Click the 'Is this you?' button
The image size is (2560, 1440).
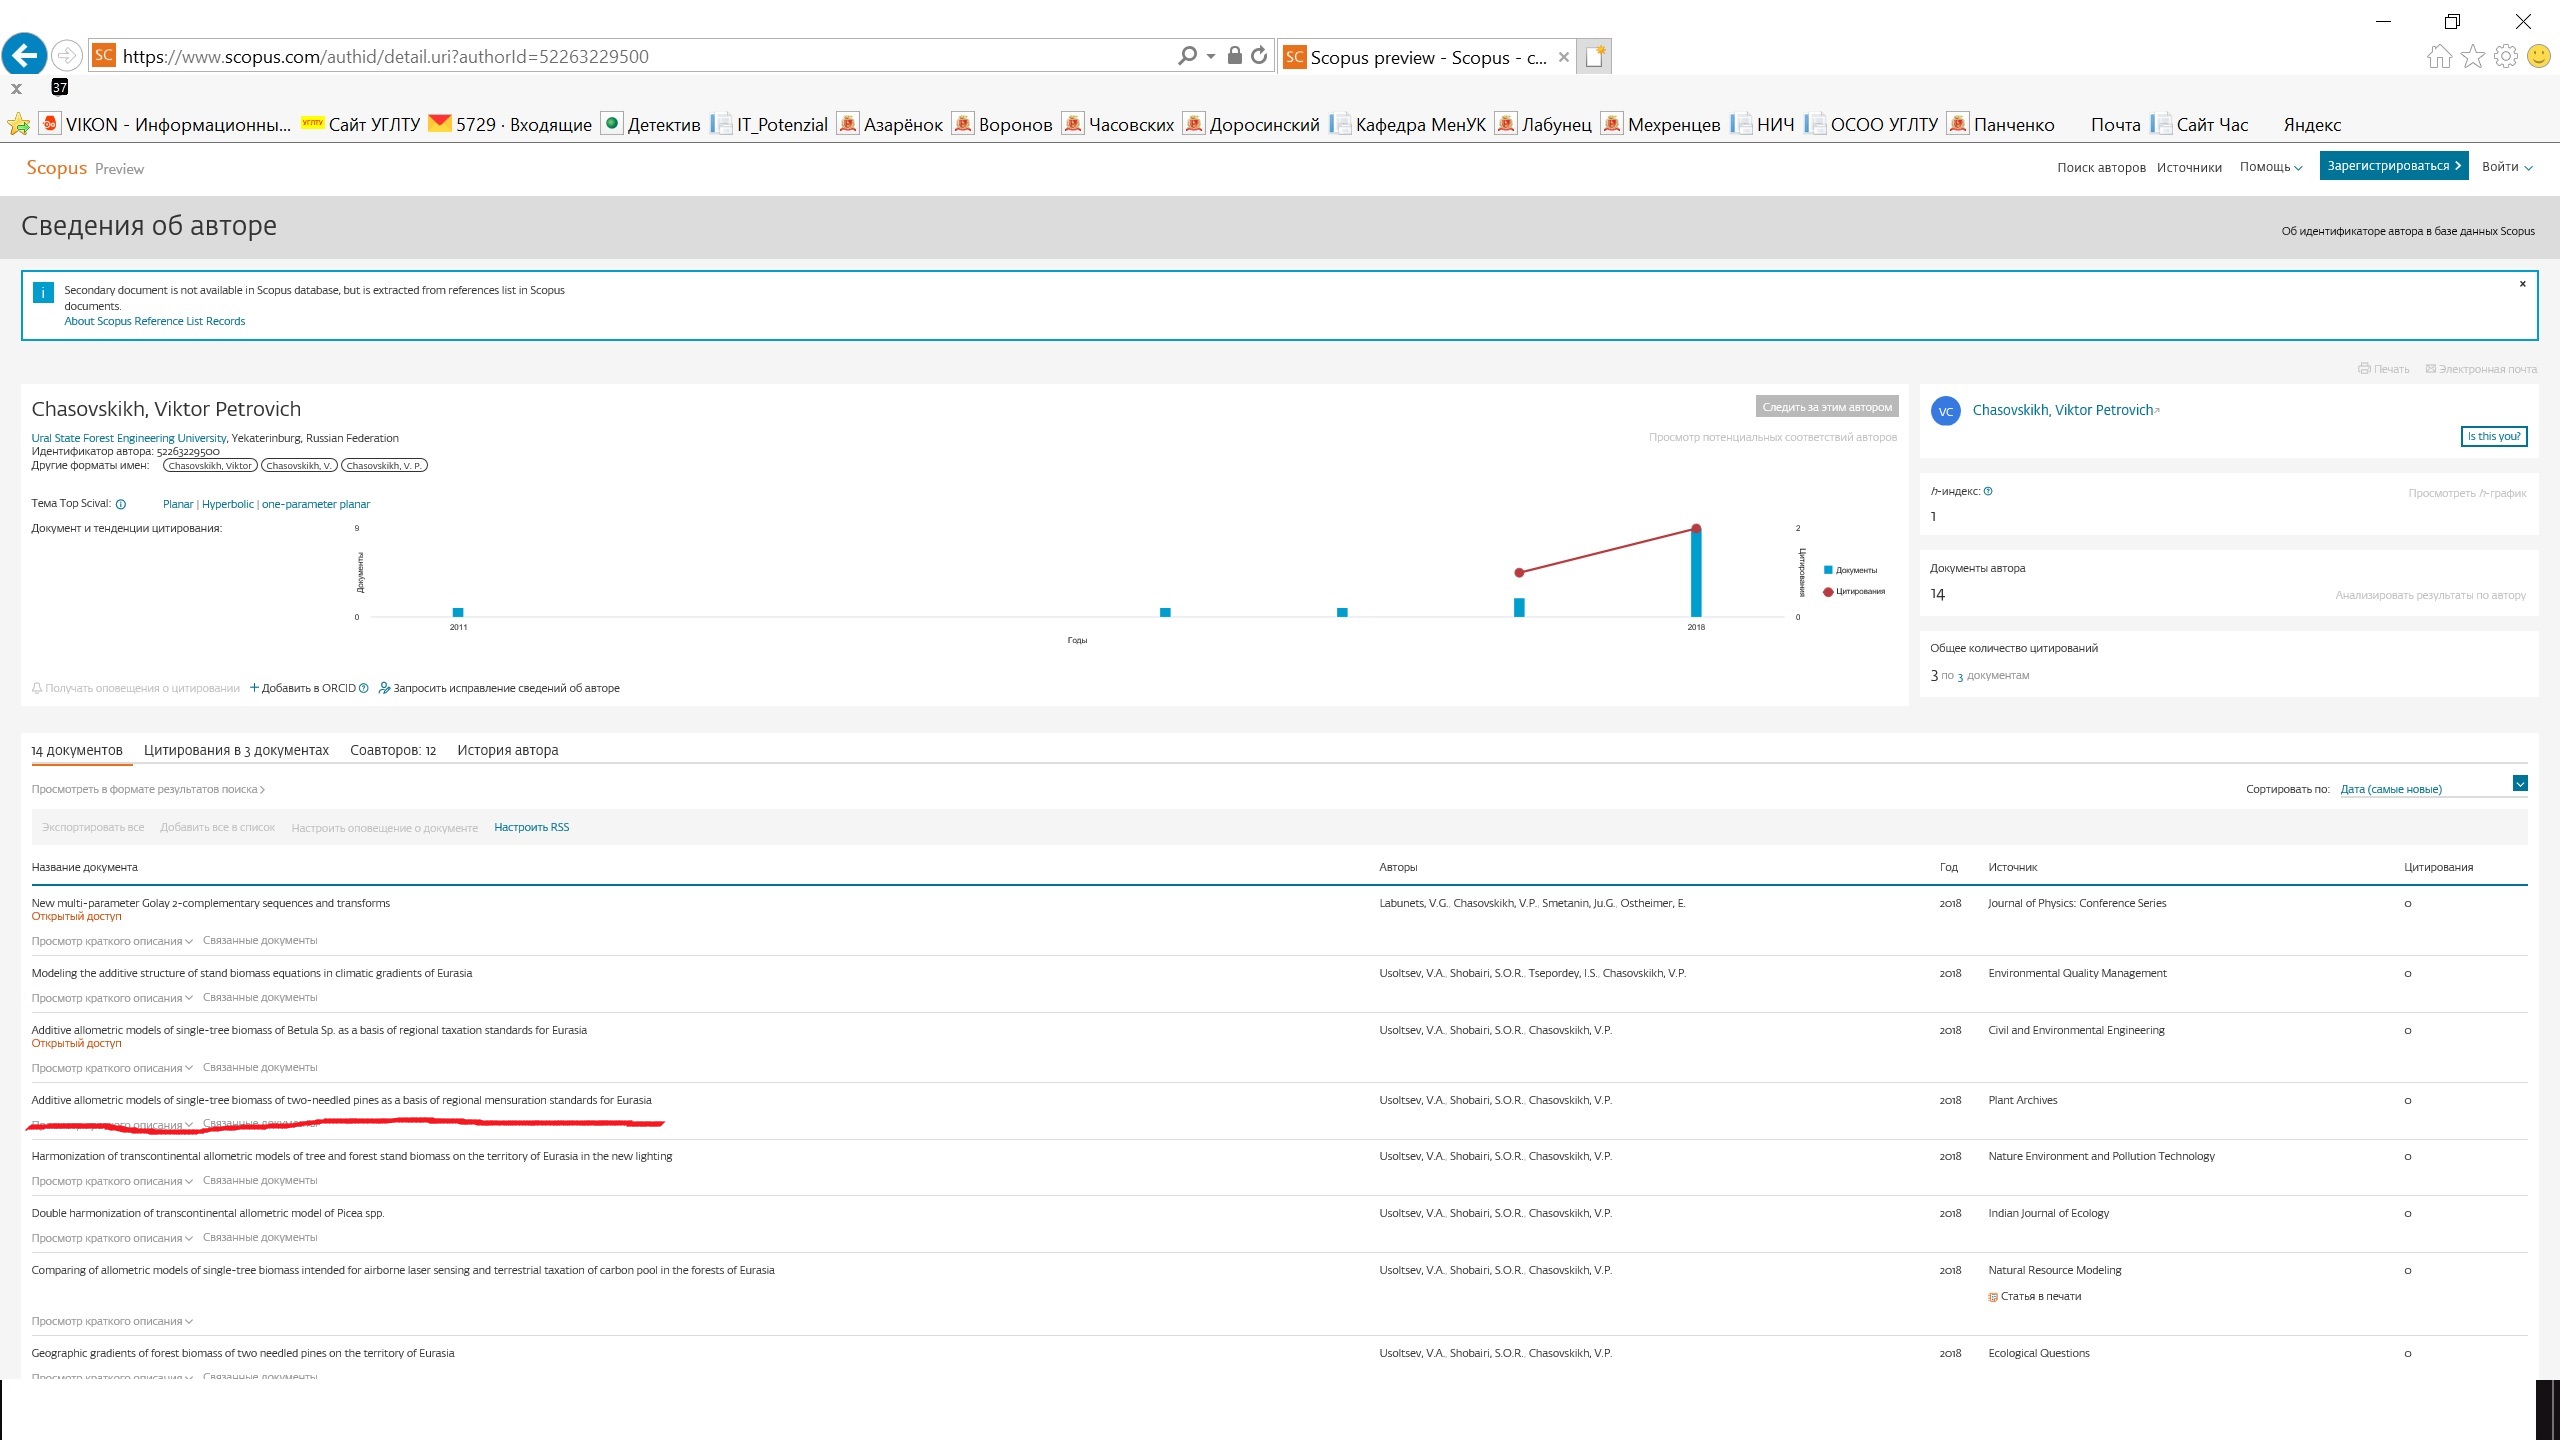click(x=2493, y=436)
